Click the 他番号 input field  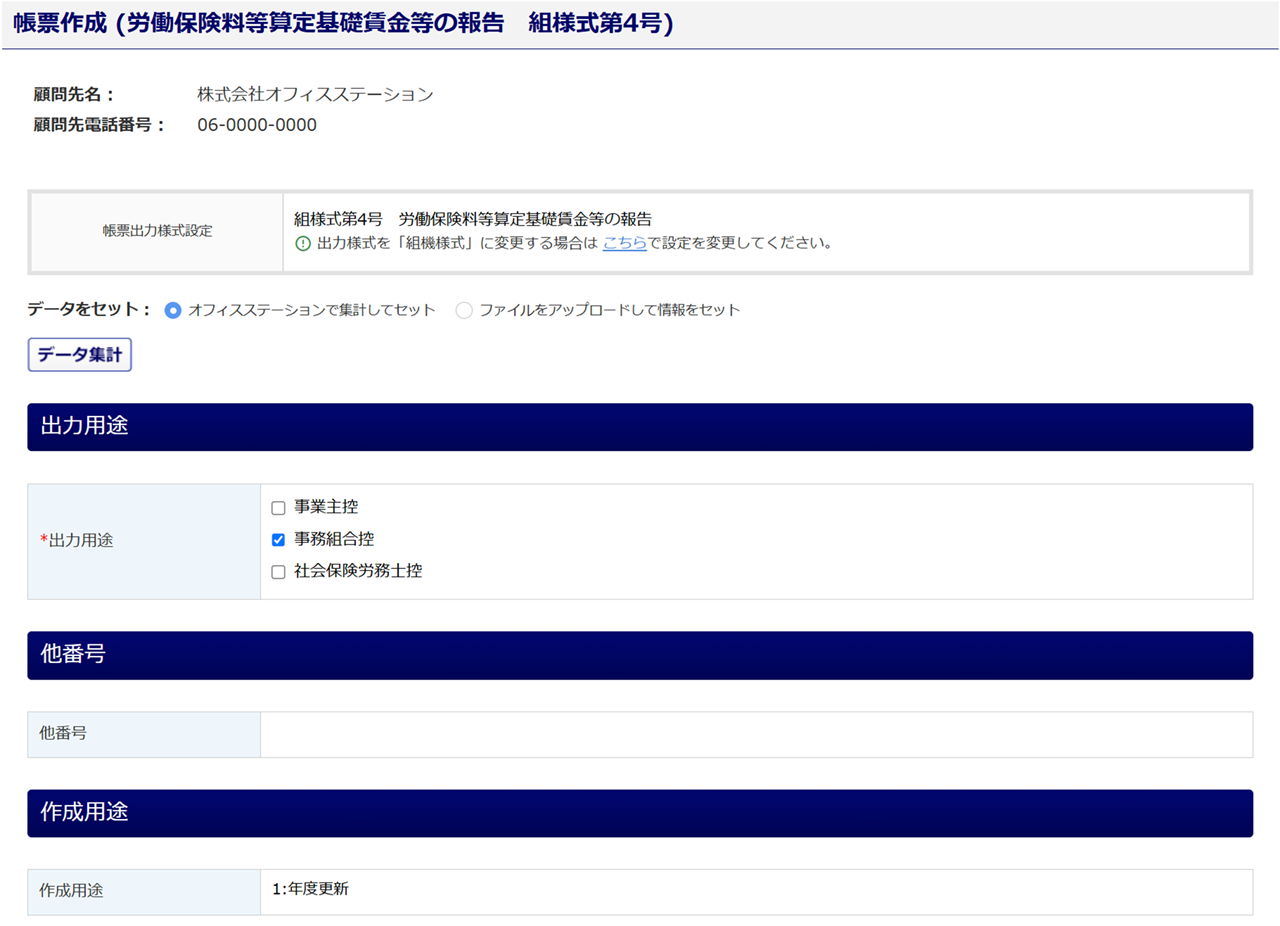coord(756,735)
